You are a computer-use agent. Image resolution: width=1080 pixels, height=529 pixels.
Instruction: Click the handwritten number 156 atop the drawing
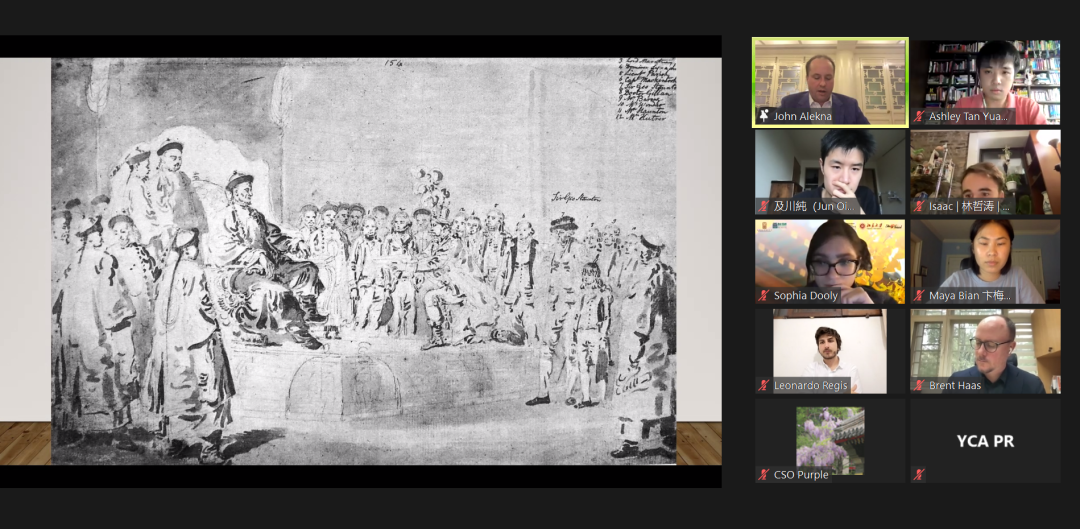(x=393, y=63)
